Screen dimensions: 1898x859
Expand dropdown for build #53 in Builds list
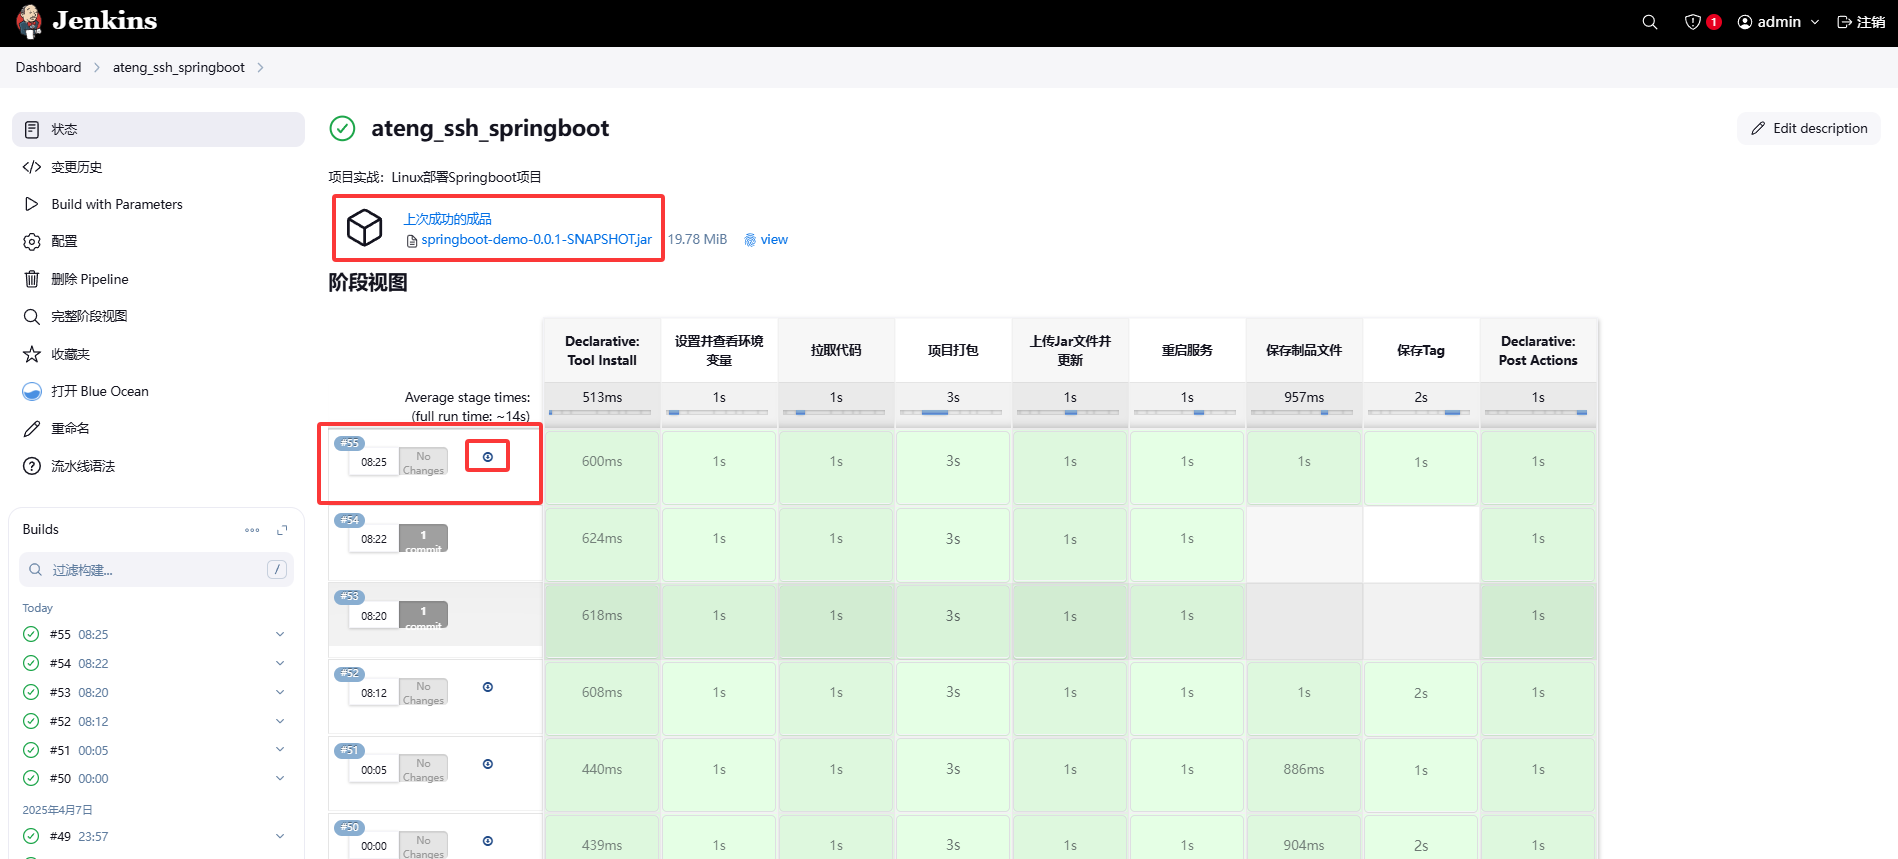click(x=280, y=692)
